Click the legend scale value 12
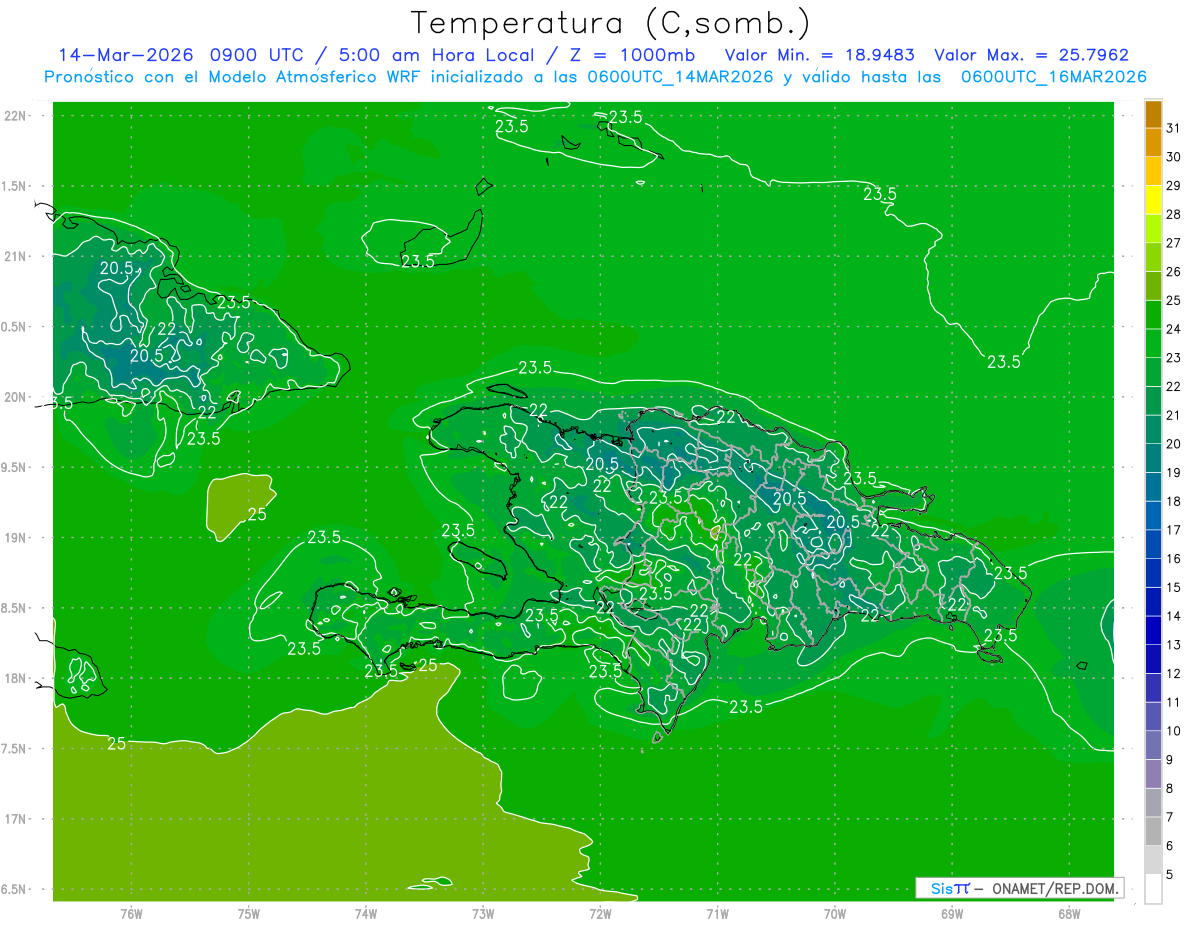The height and width of the screenshot is (927, 1200). (x=1173, y=673)
